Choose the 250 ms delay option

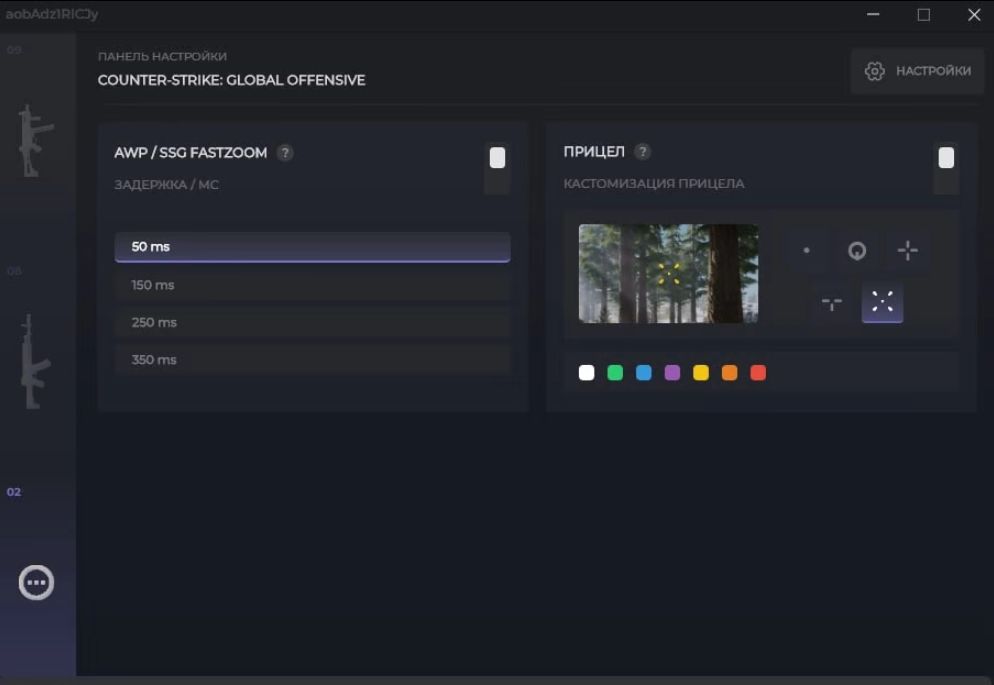click(x=312, y=323)
